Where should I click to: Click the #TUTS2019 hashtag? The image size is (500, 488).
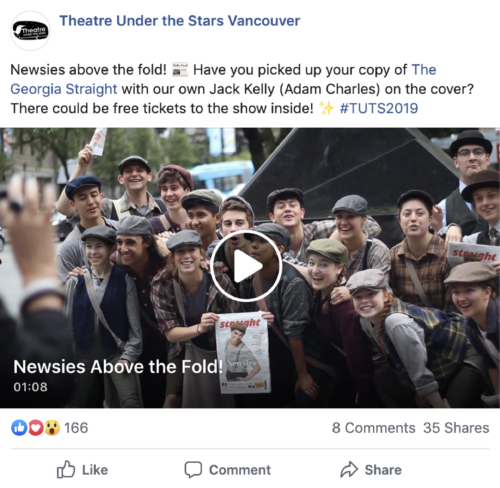point(379,108)
